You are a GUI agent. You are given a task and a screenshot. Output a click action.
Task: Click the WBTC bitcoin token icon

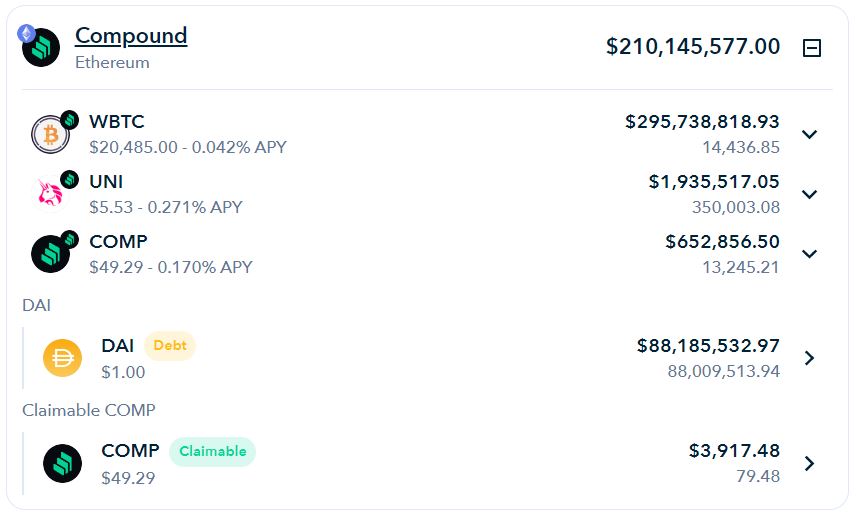[x=50, y=134]
